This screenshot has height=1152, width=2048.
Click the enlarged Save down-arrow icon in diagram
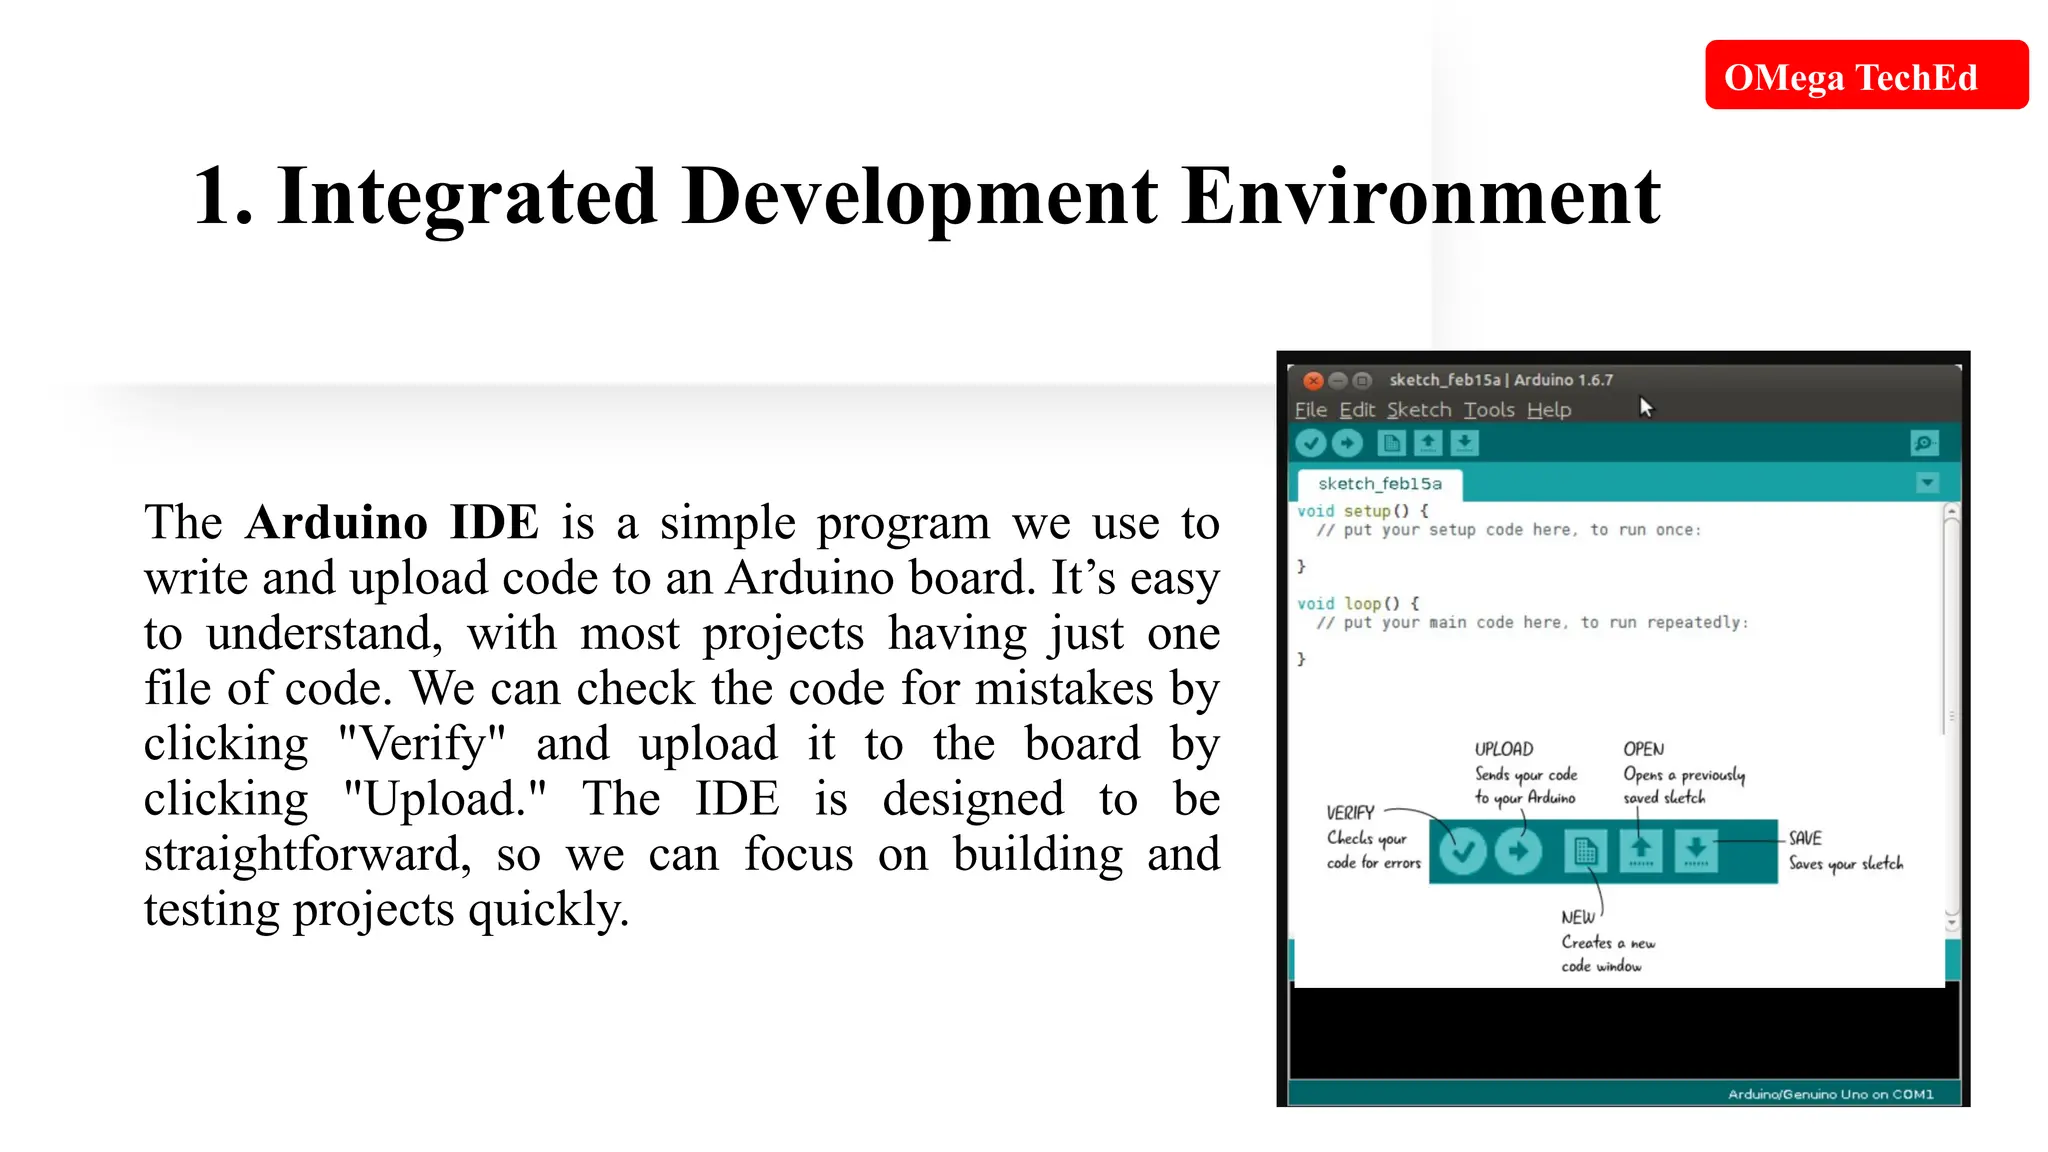click(1696, 852)
